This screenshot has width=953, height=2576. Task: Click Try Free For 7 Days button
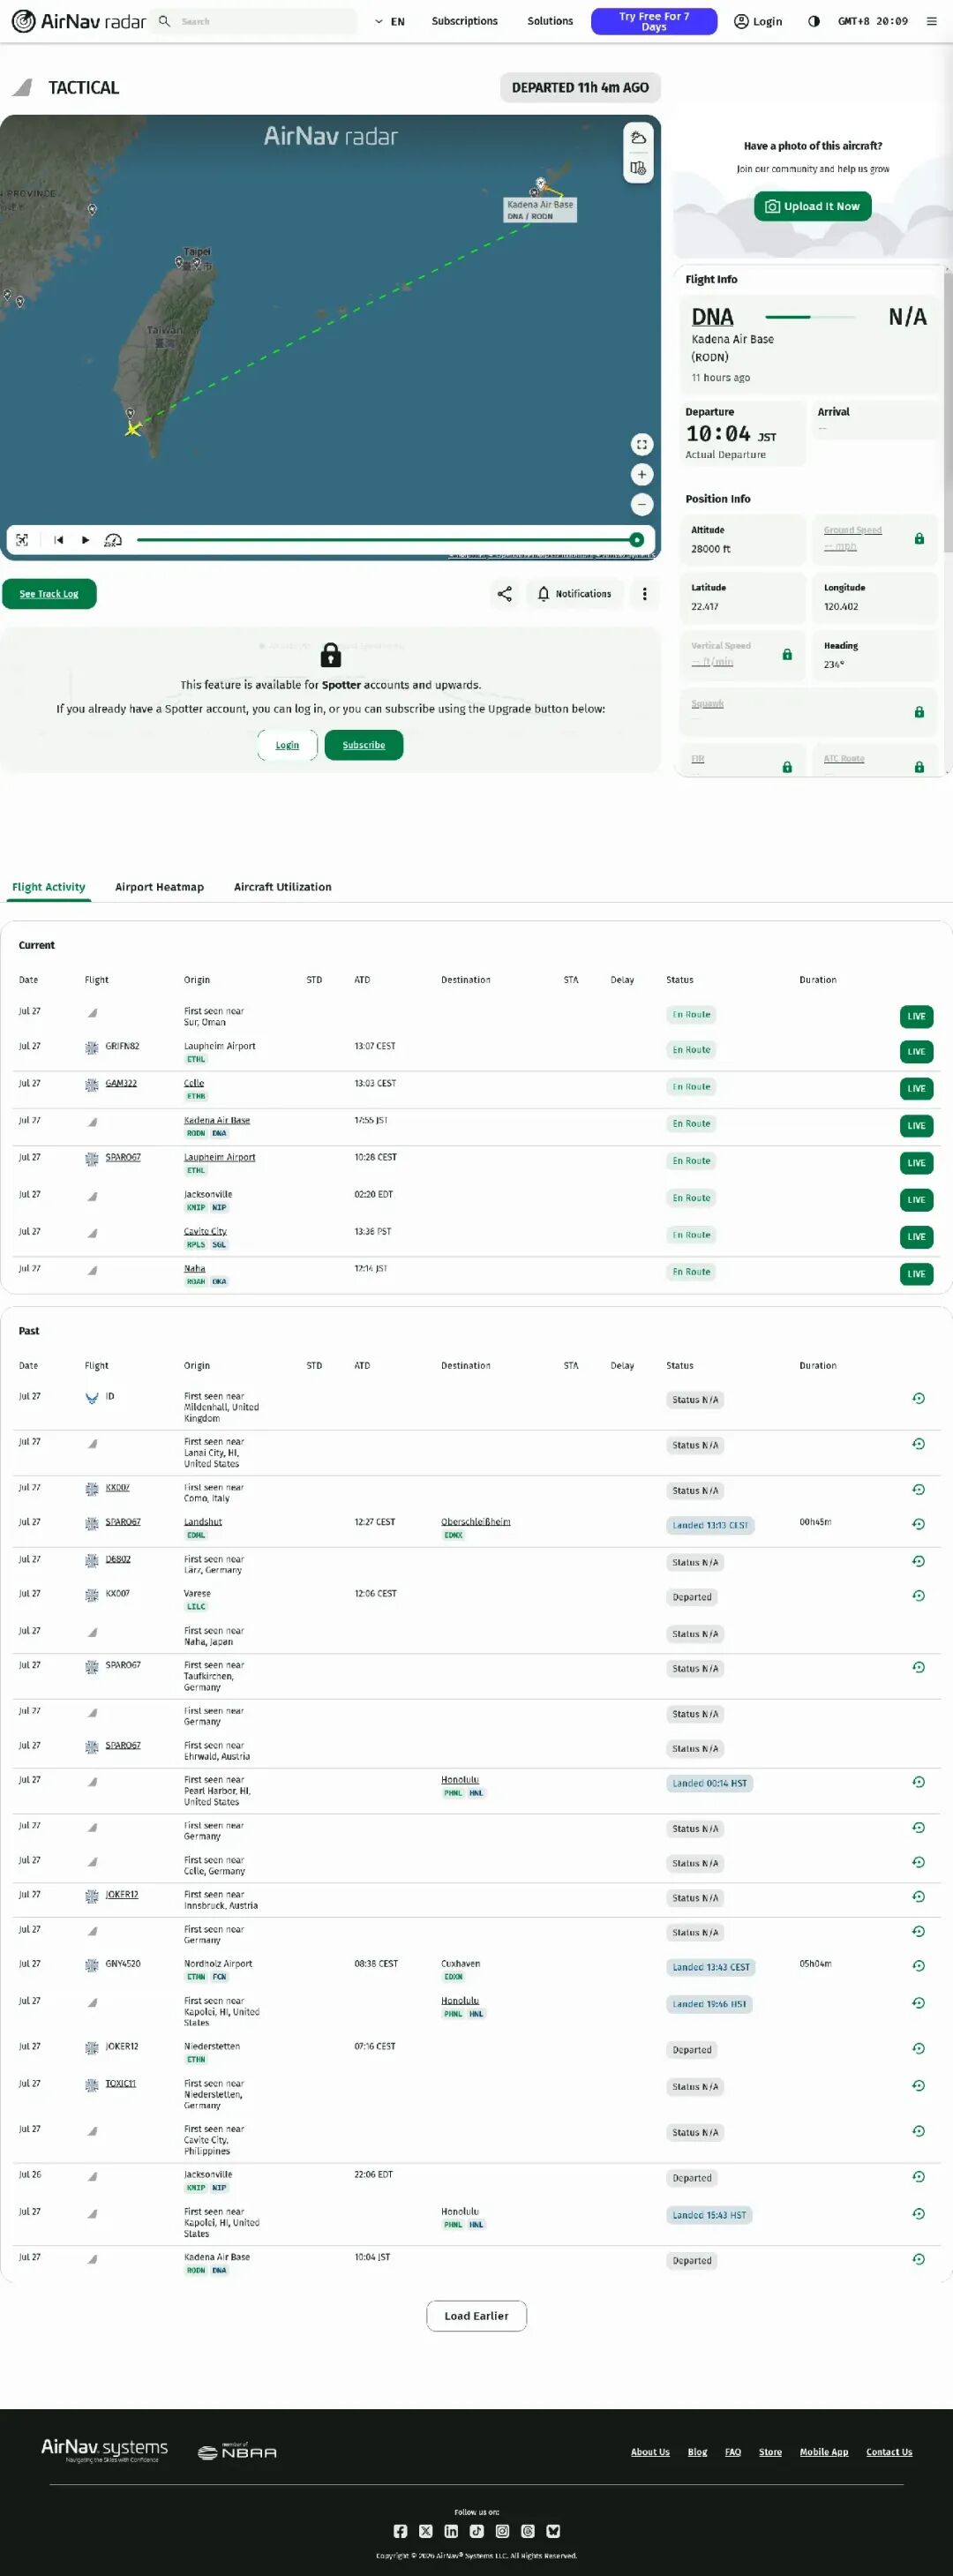pyautogui.click(x=654, y=21)
